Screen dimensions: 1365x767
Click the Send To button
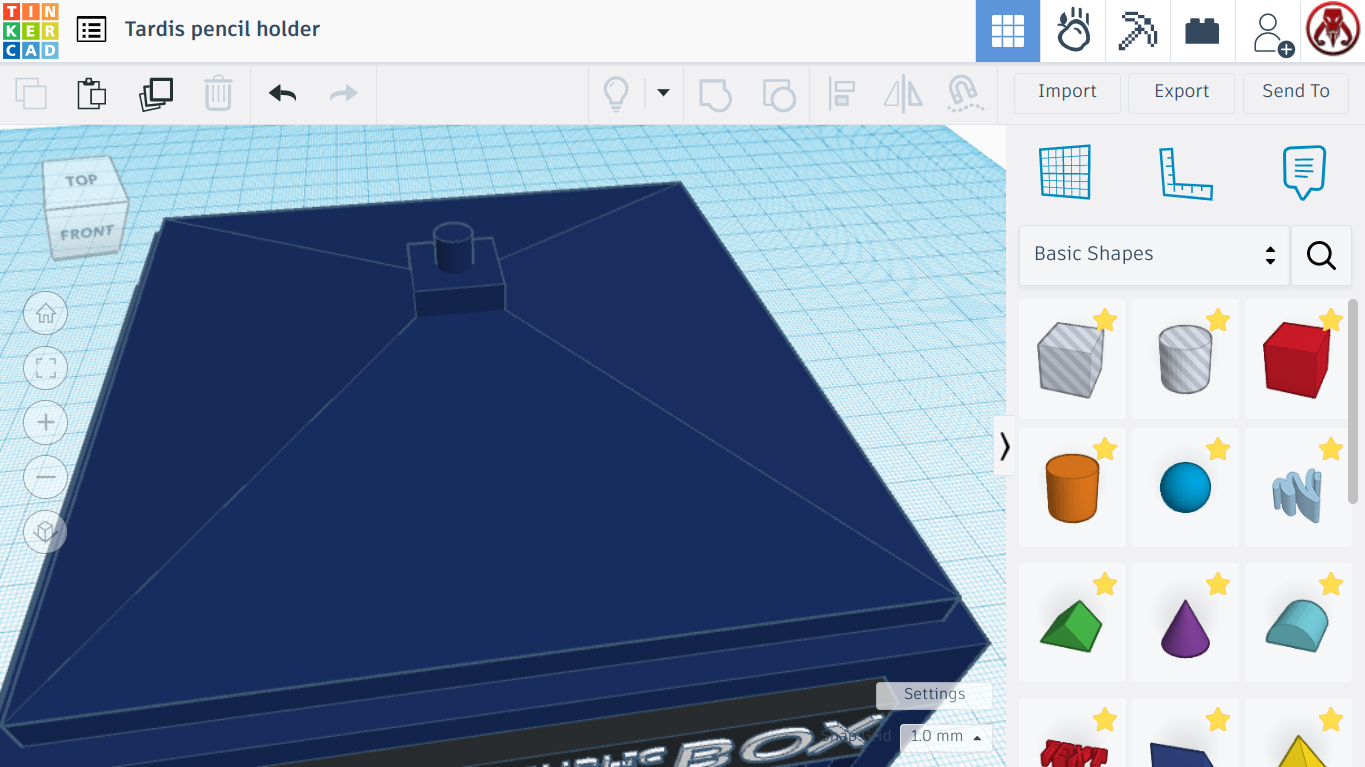(x=1296, y=91)
